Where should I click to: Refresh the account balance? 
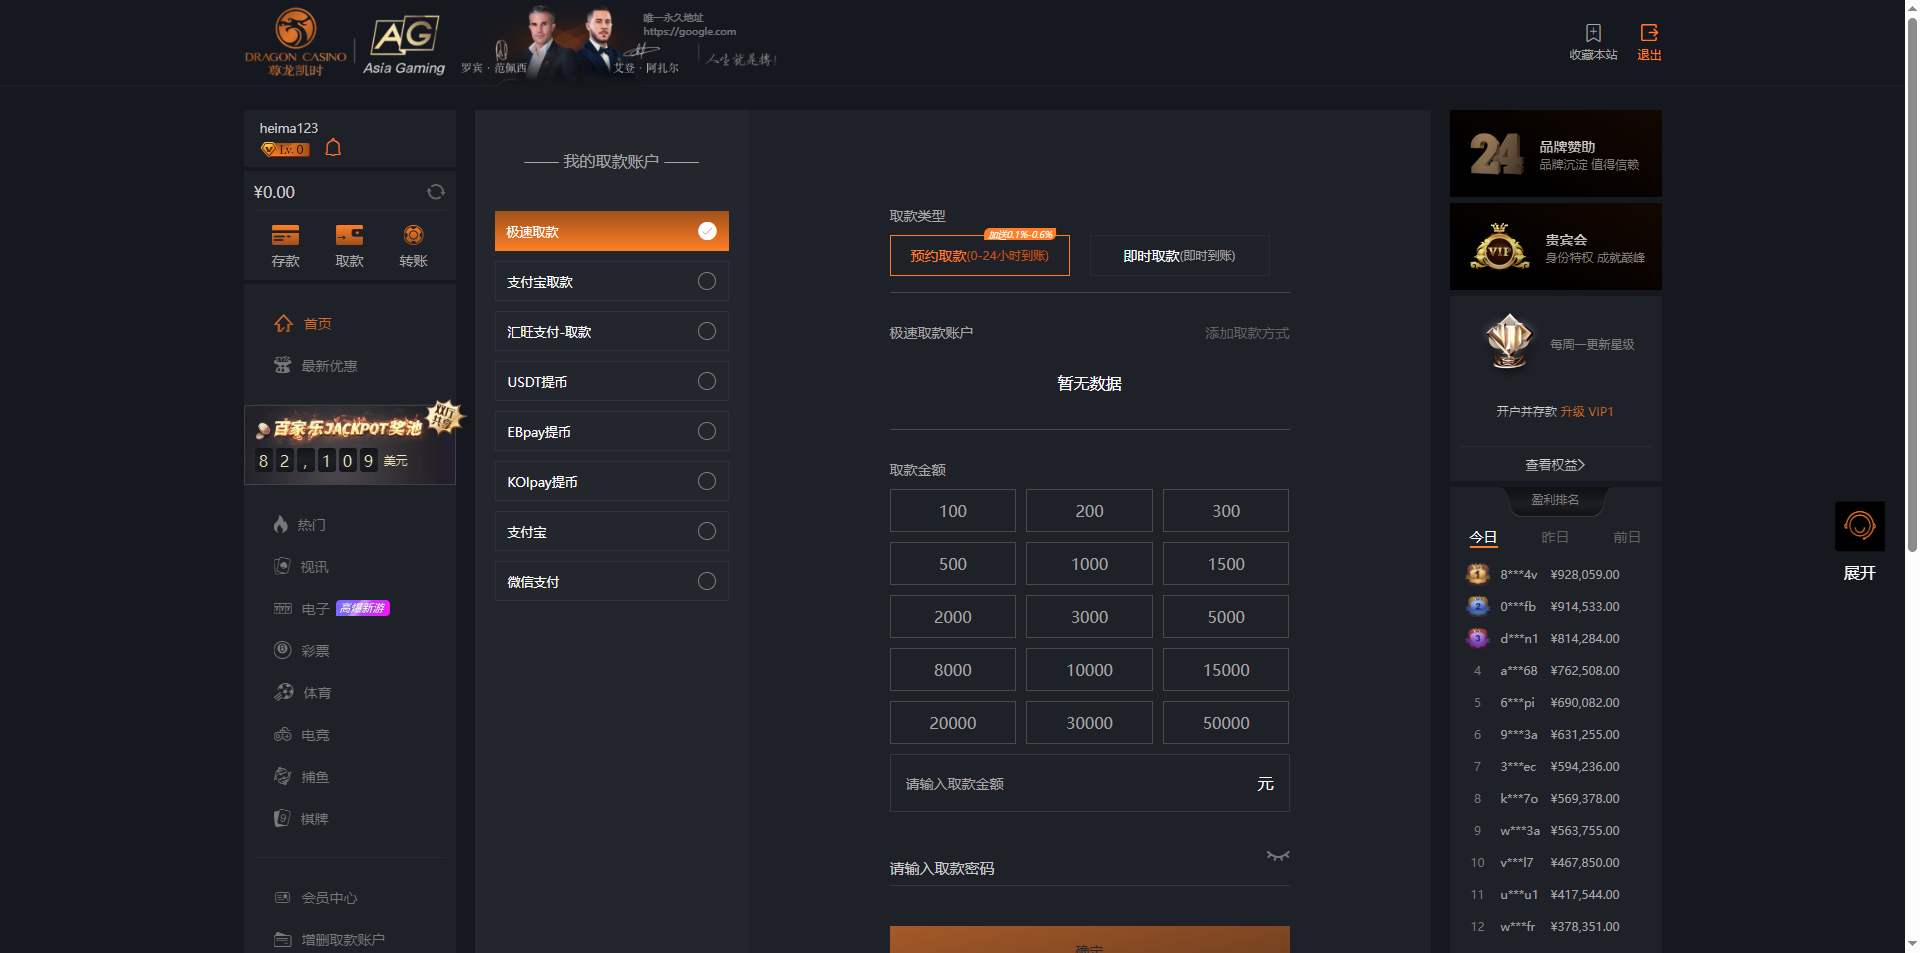pyautogui.click(x=436, y=192)
